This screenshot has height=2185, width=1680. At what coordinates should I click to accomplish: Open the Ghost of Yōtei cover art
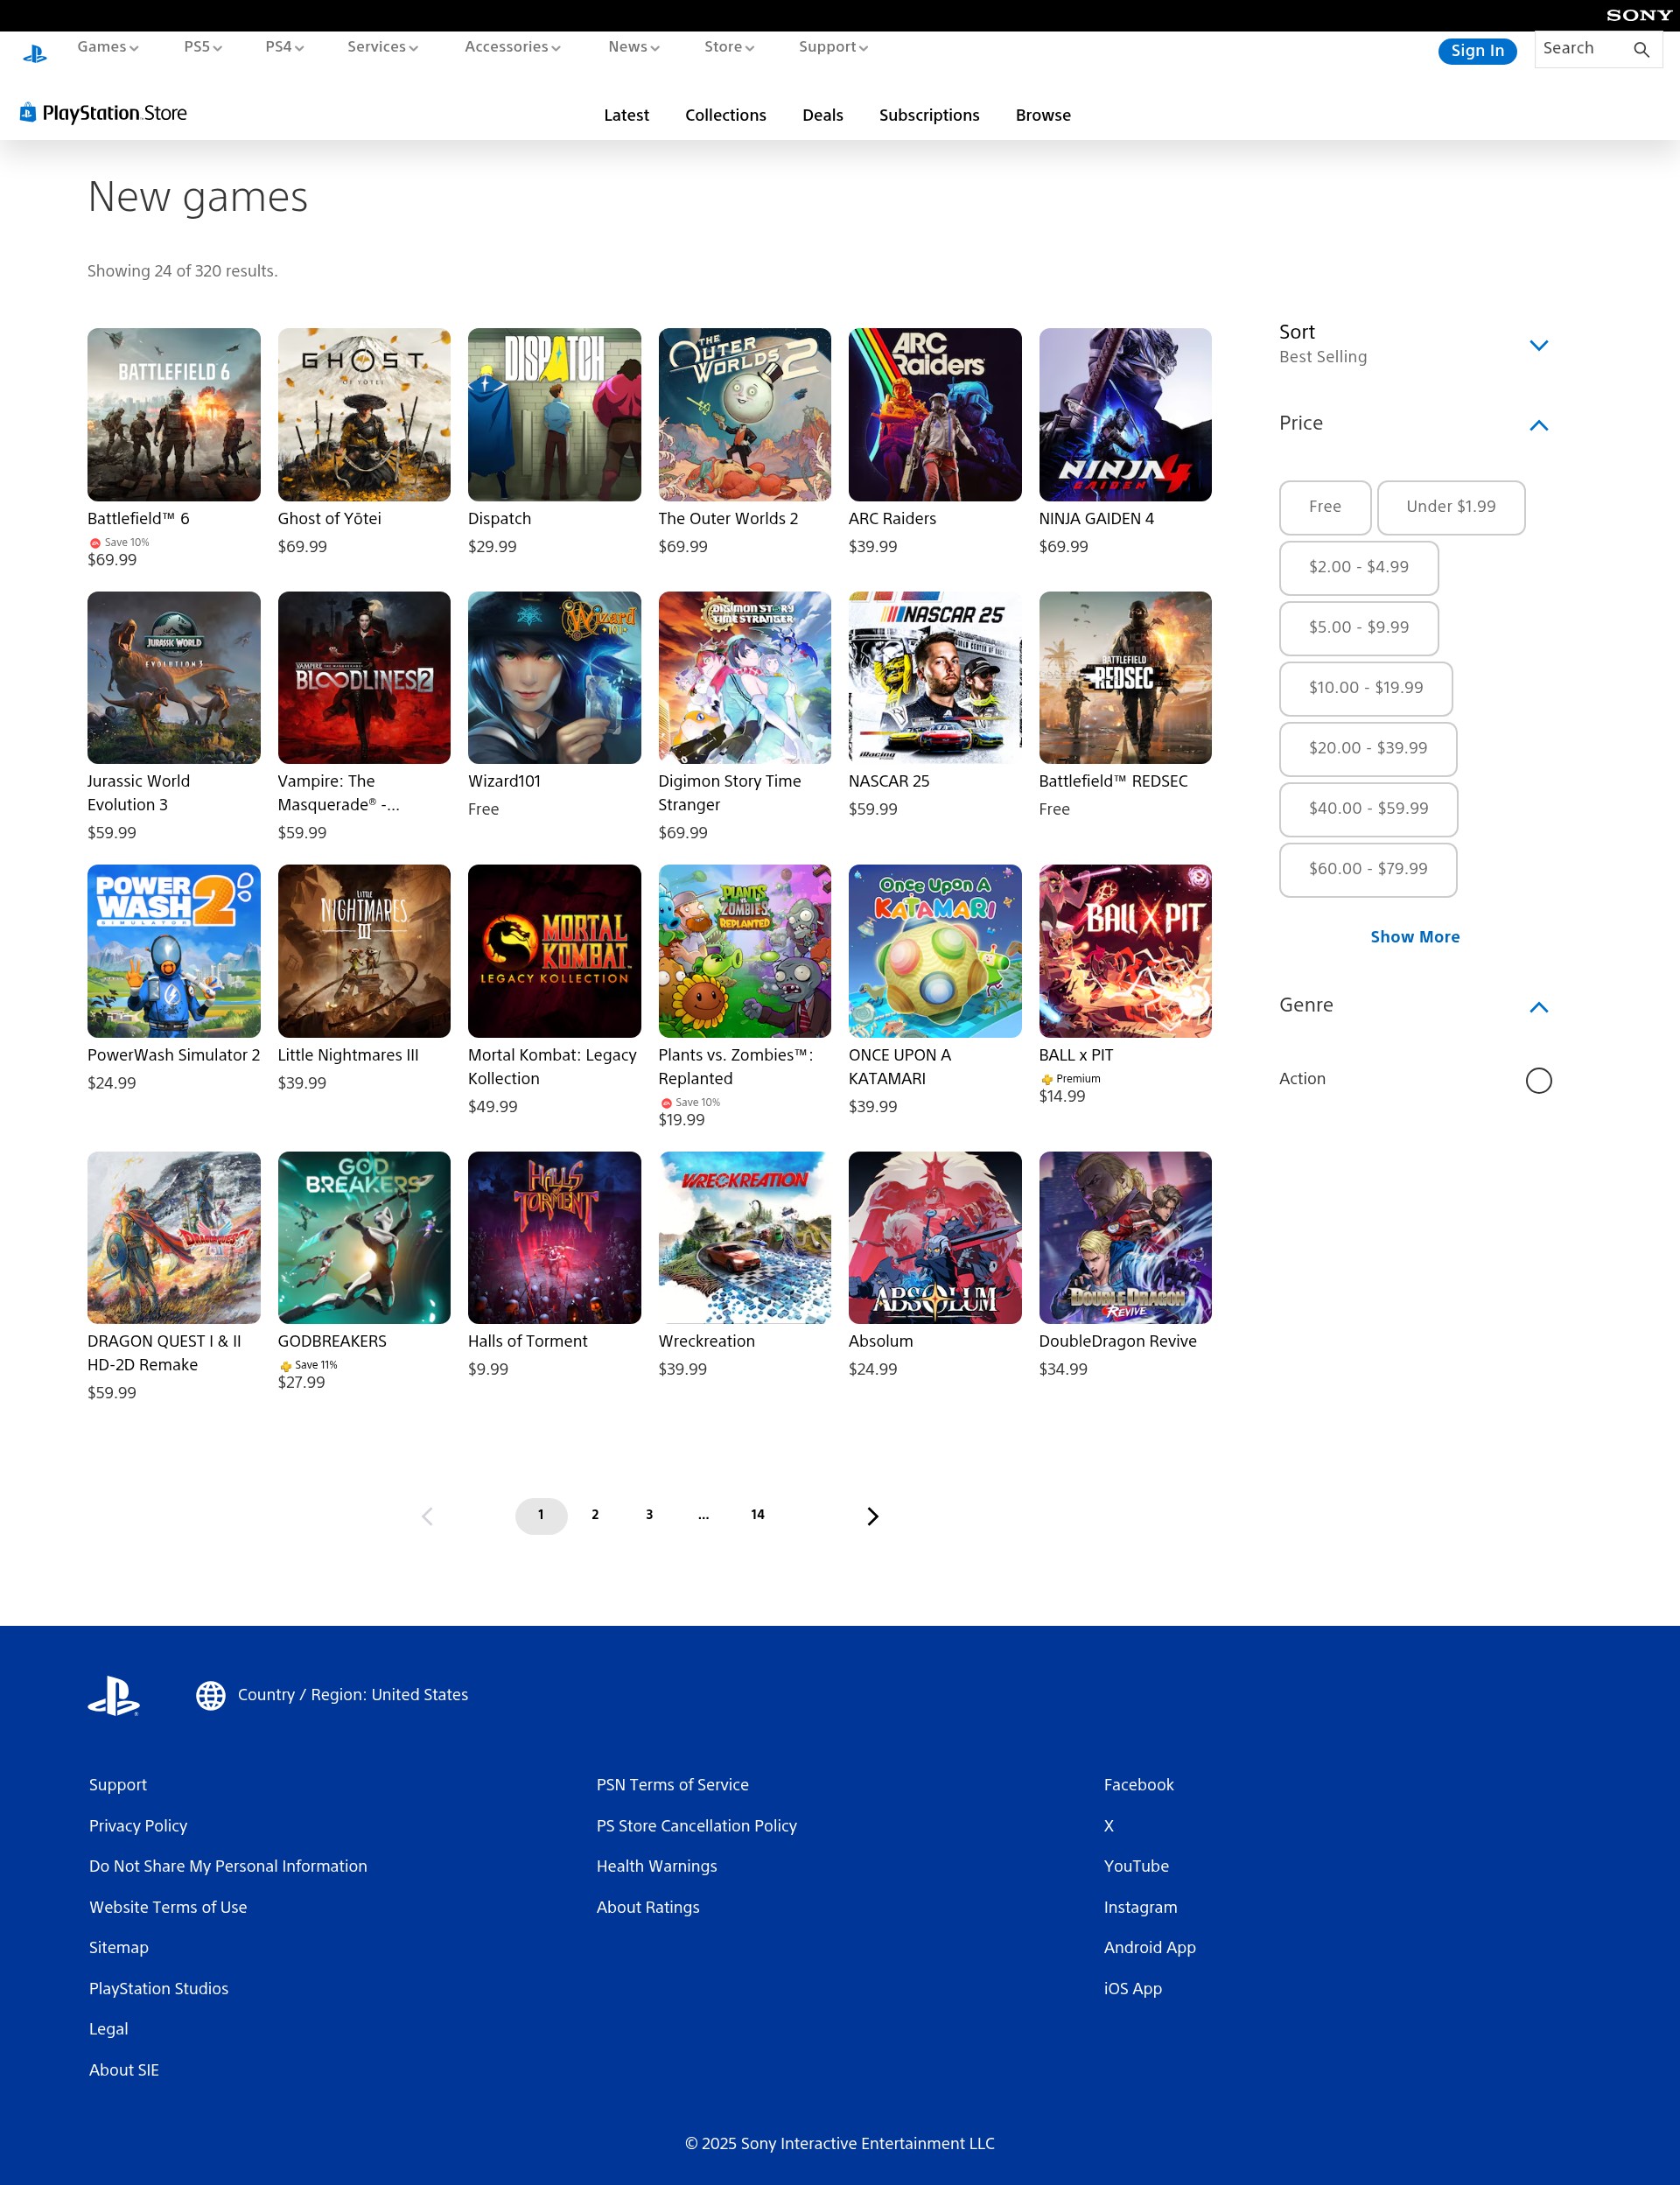point(364,414)
